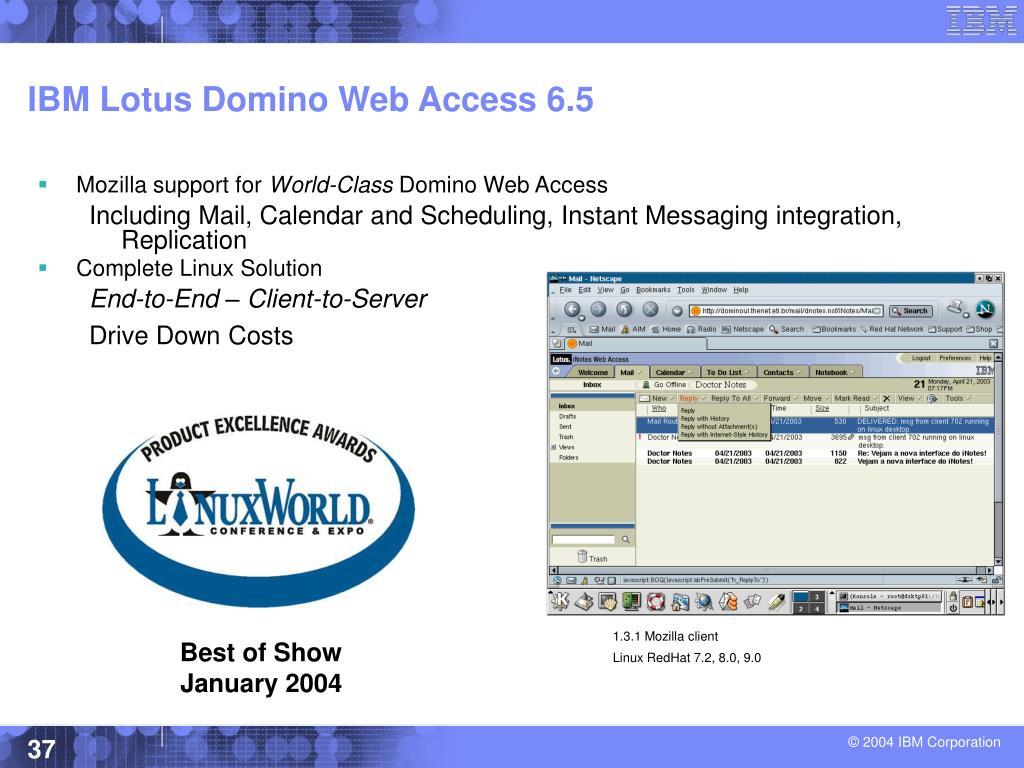This screenshot has width=1024, height=768.
Task: Click the magnifier icon beside the sidebar search box
Action: pyautogui.click(x=625, y=539)
